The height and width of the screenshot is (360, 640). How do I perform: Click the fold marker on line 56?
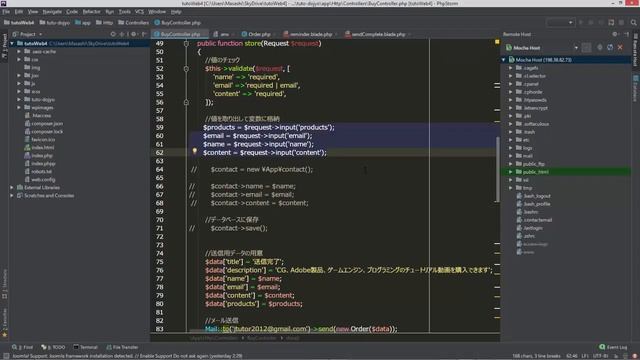point(186,102)
